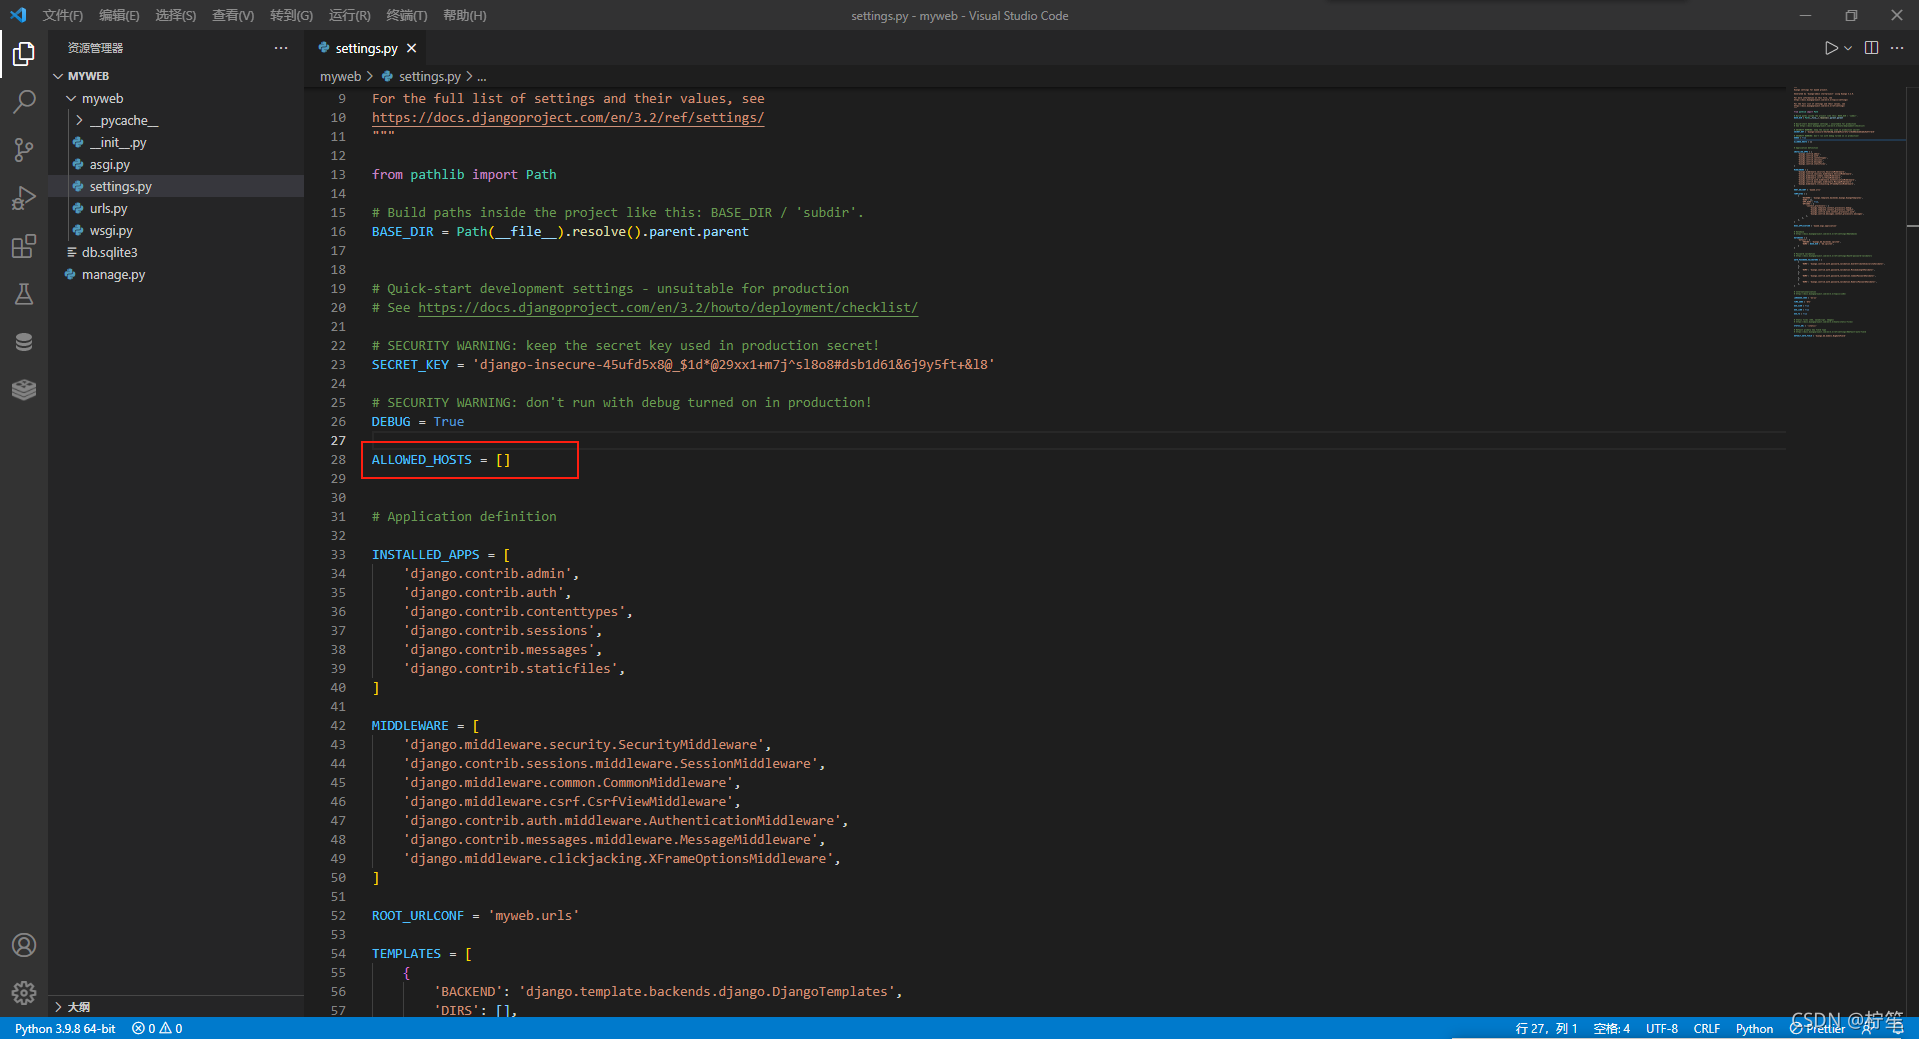Click the VS Code logo icon

tap(18, 15)
